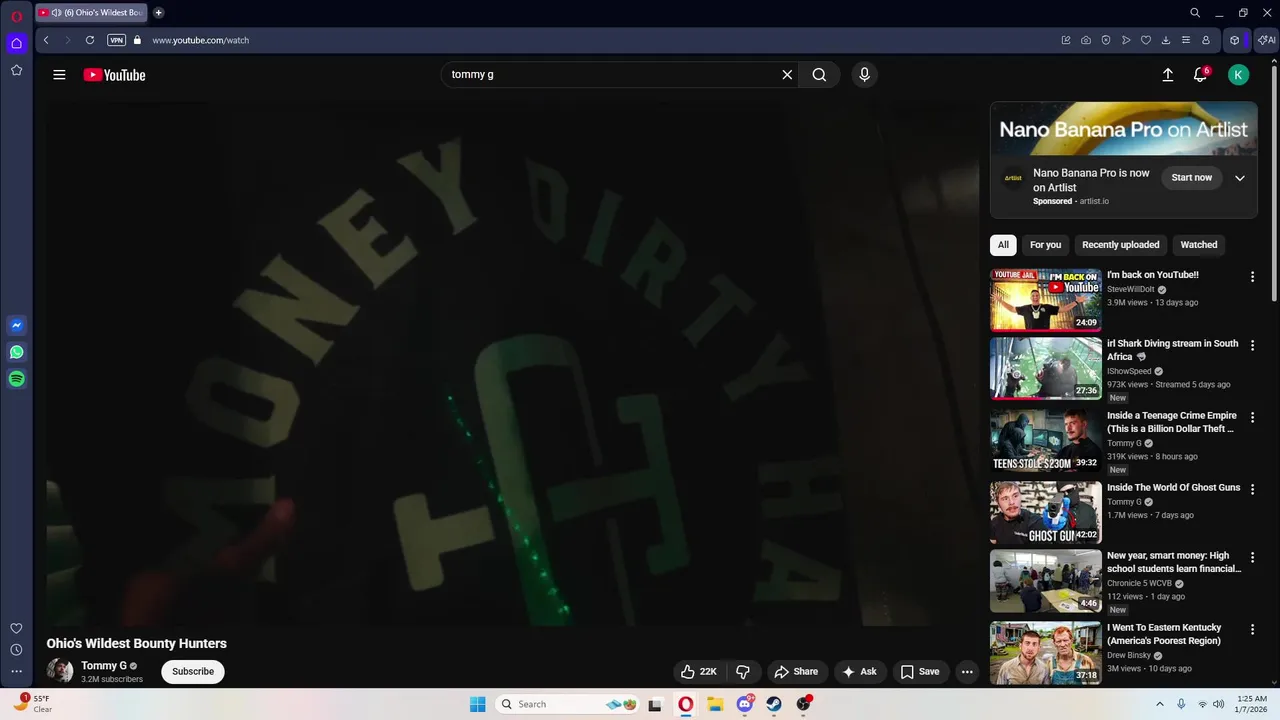1280x720 pixels.
Task: Open Tommy G channel name link
Action: coord(104,666)
